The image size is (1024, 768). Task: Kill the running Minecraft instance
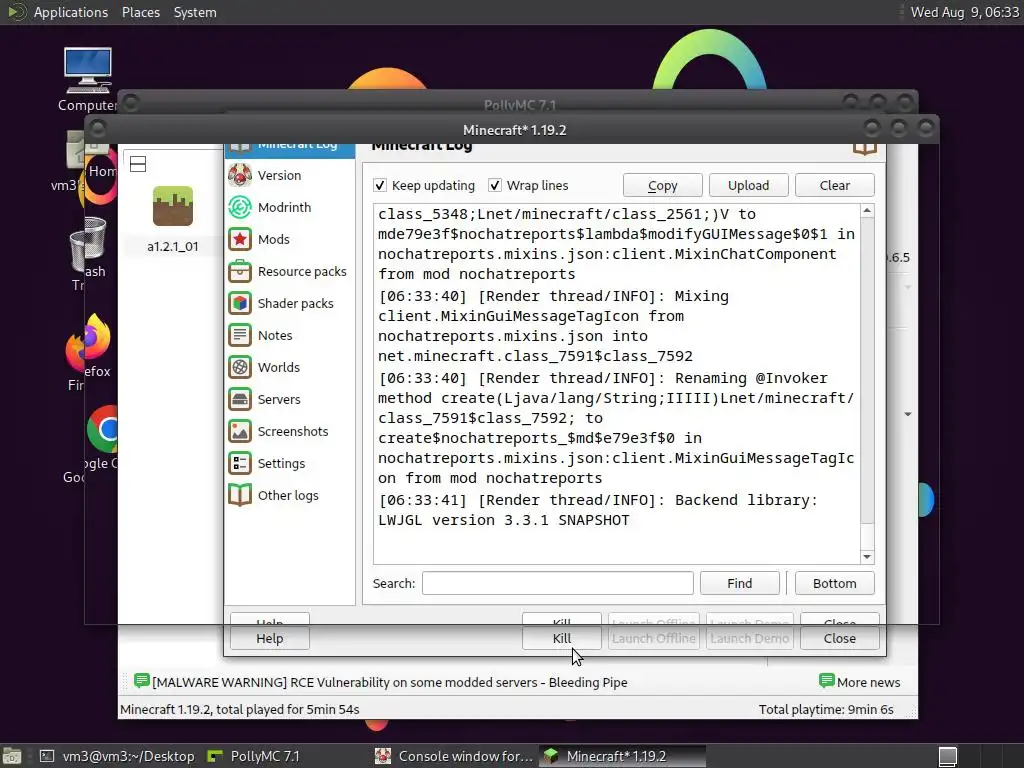click(x=562, y=639)
